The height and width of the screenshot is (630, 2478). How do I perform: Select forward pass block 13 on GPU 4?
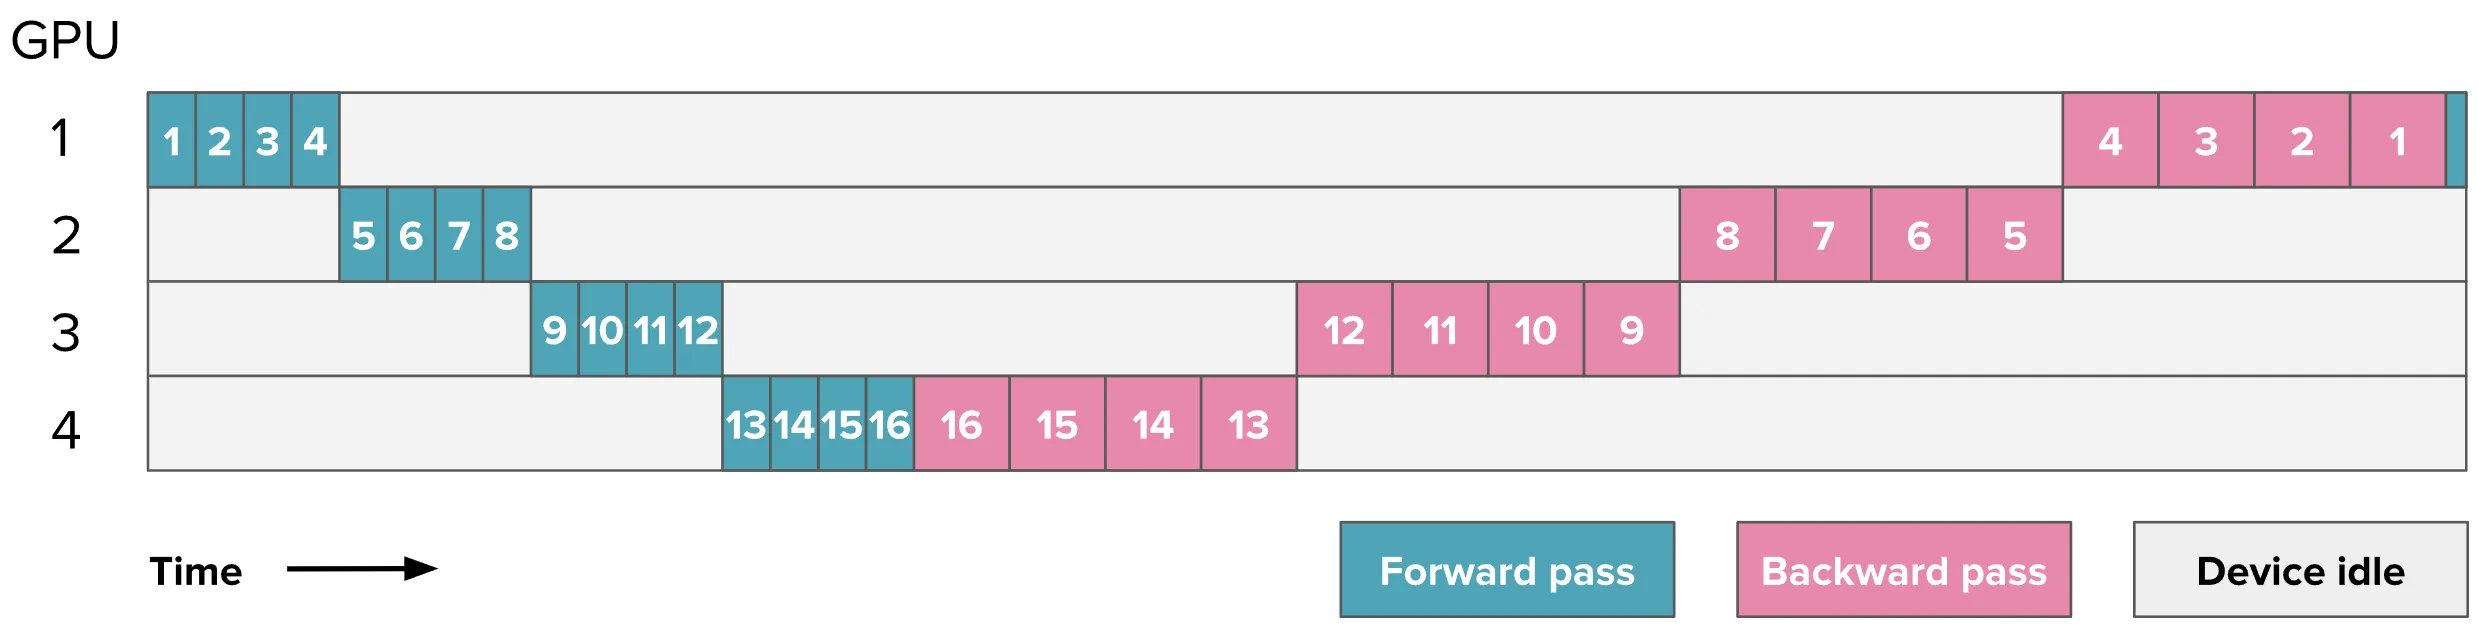[746, 424]
